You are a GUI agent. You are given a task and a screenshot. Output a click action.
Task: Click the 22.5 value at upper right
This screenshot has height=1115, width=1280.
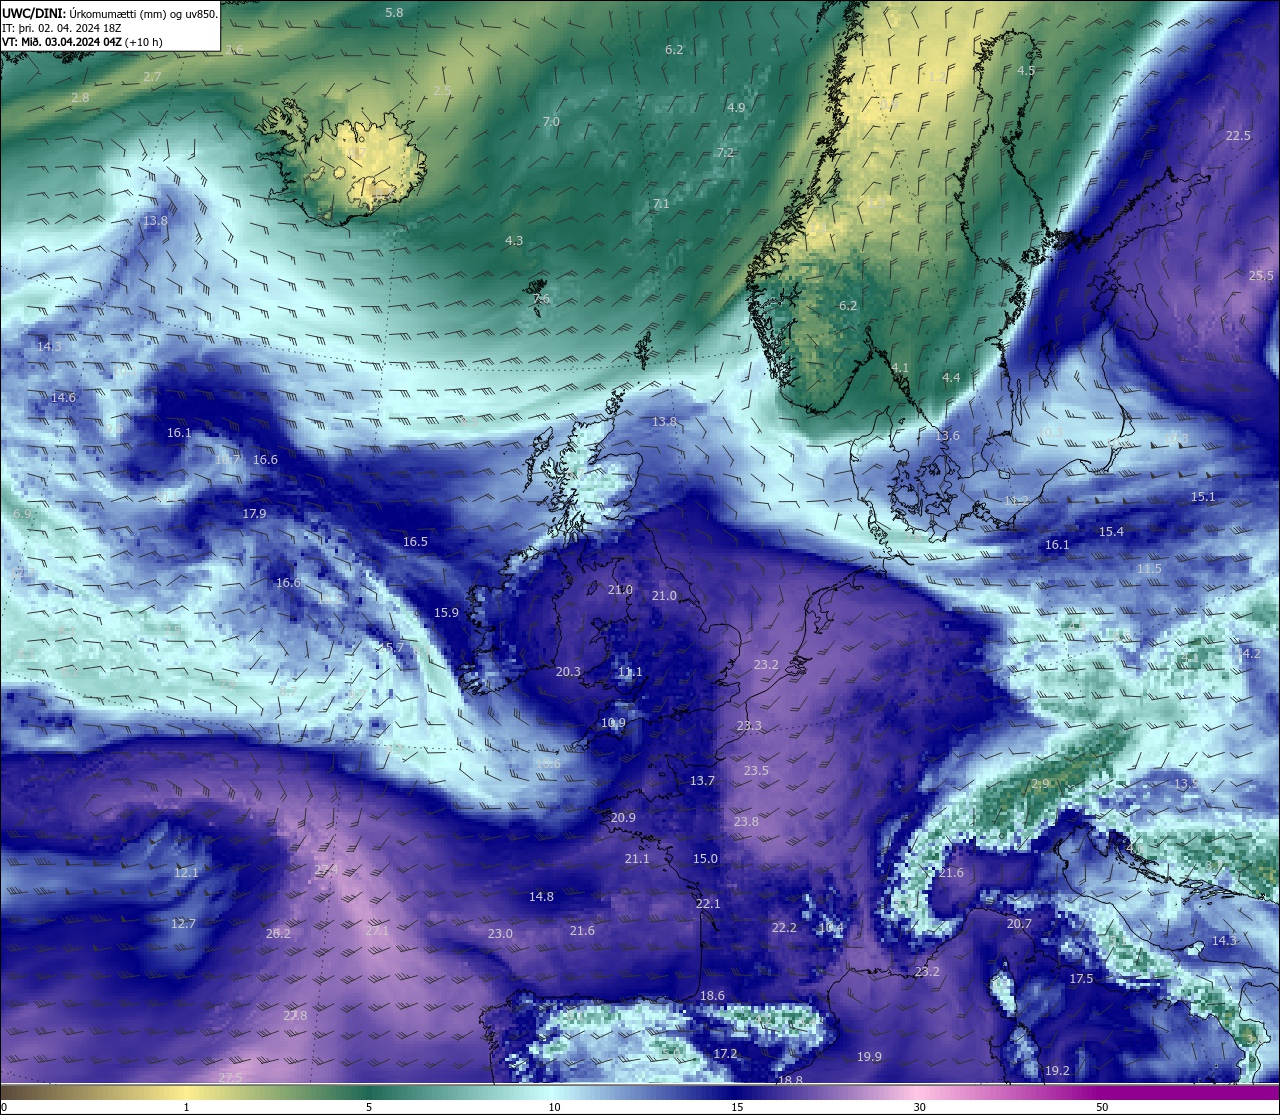(1238, 135)
